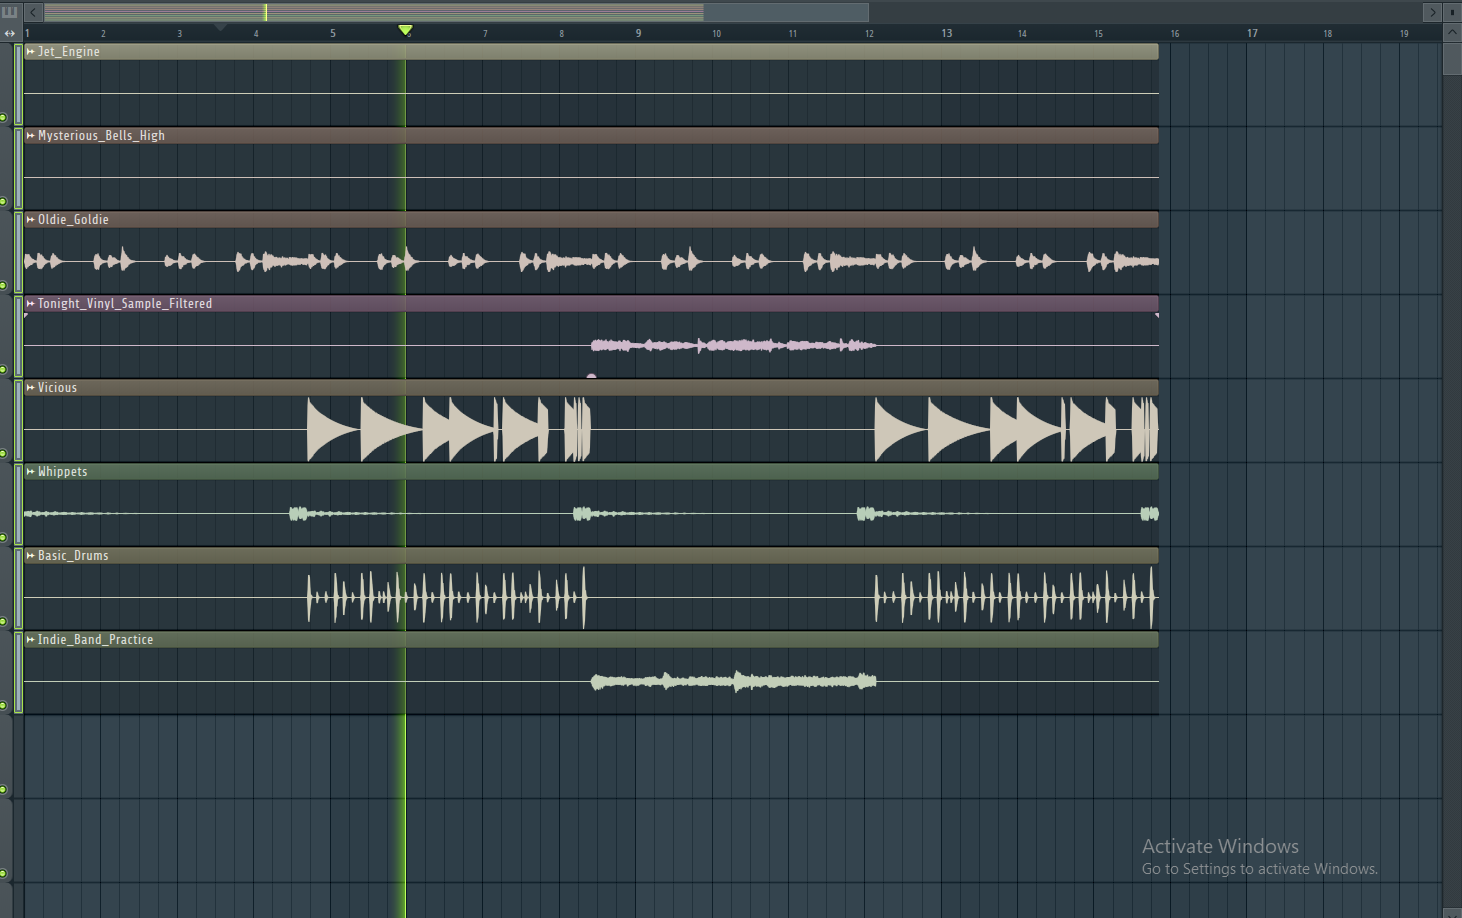Viewport: 1462px width, 918px height.
Task: Click the horizontal zoom double-arrow icon
Action: click(x=10, y=33)
